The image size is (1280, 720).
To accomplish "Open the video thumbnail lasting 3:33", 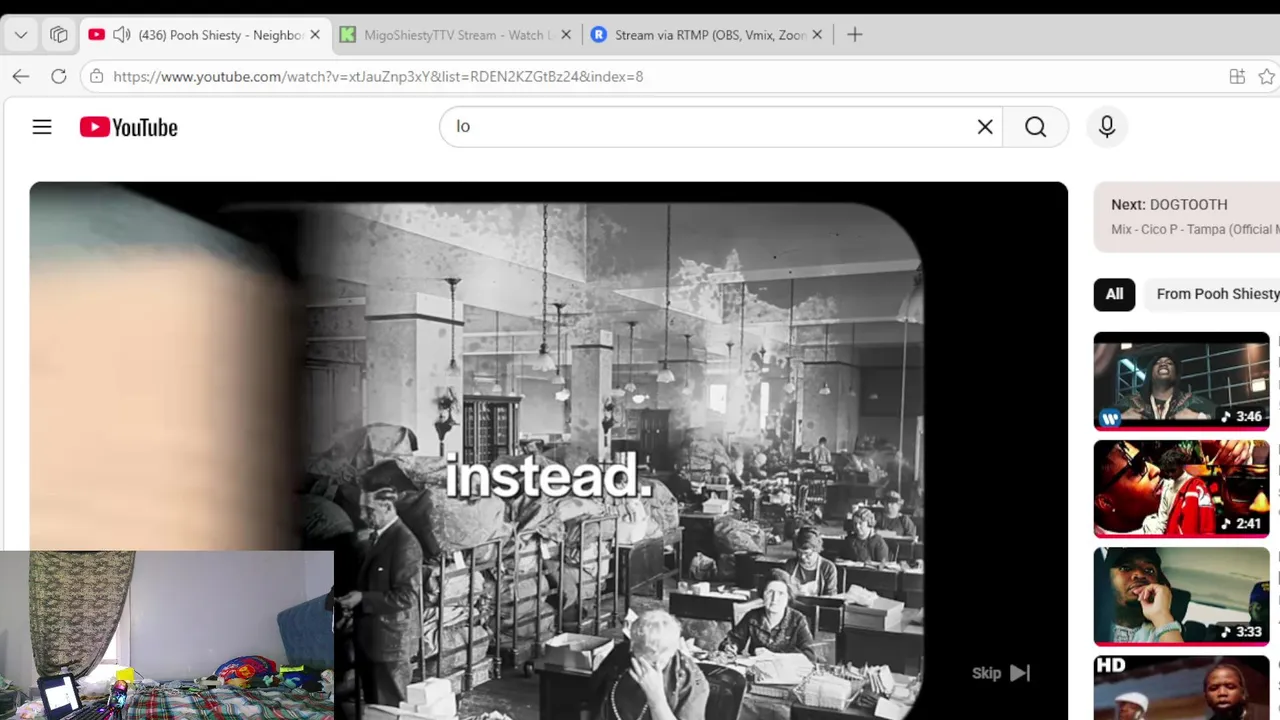I will (1181, 597).
